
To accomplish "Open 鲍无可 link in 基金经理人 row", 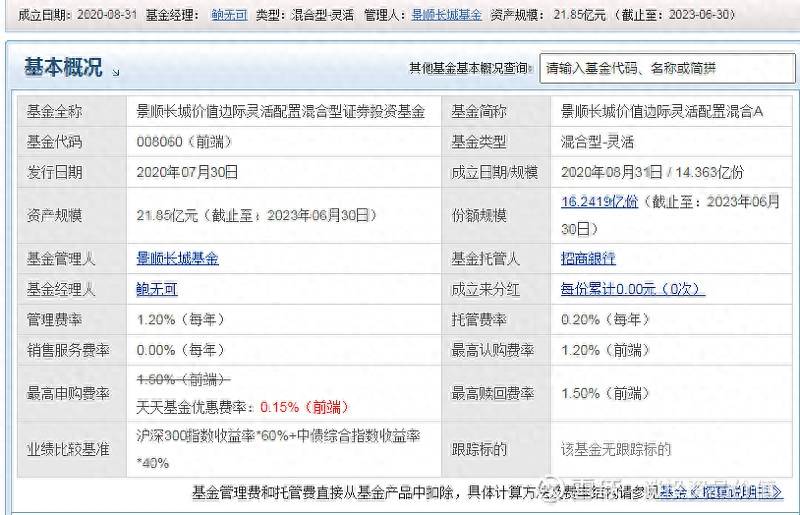I will 157,289.
